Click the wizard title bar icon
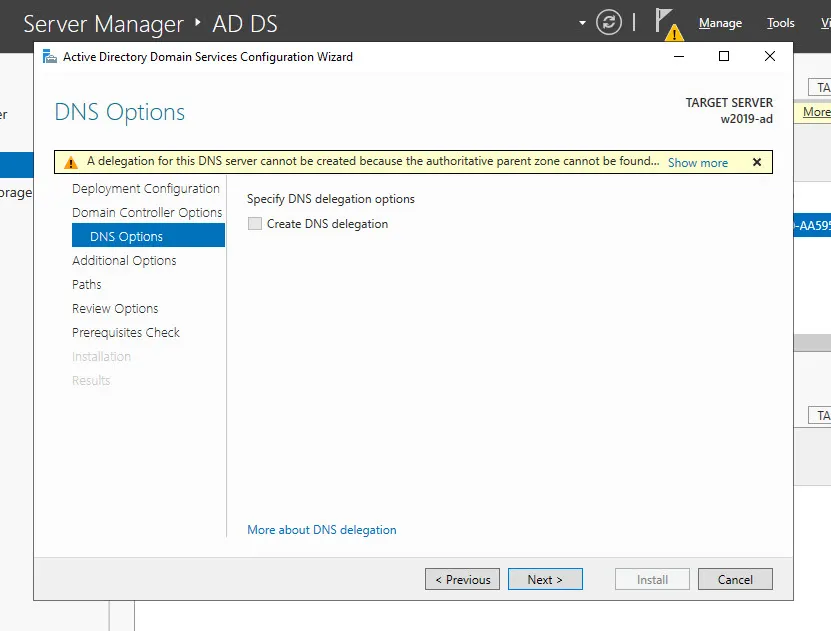This screenshot has height=631, width=831. pyautogui.click(x=50, y=57)
